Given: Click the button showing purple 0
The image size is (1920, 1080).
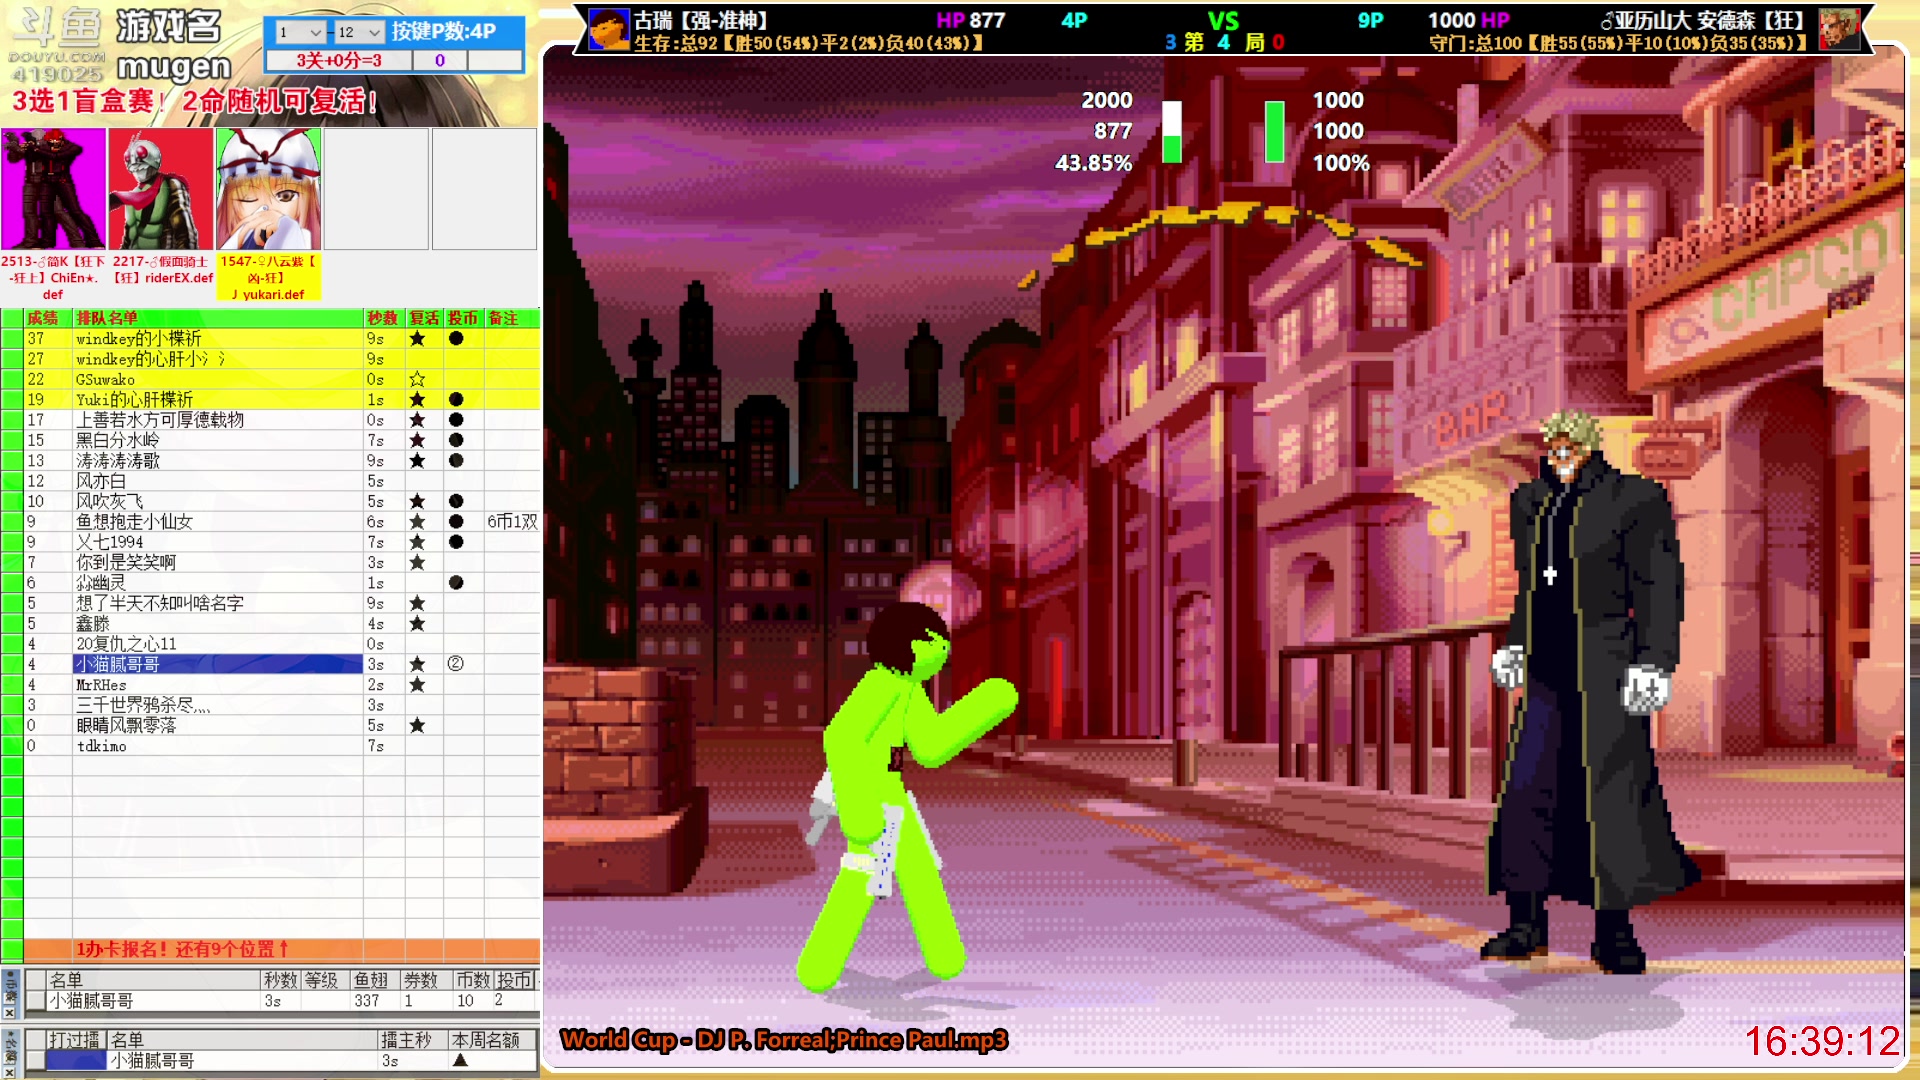Looking at the screenshot, I should pyautogui.click(x=440, y=60).
